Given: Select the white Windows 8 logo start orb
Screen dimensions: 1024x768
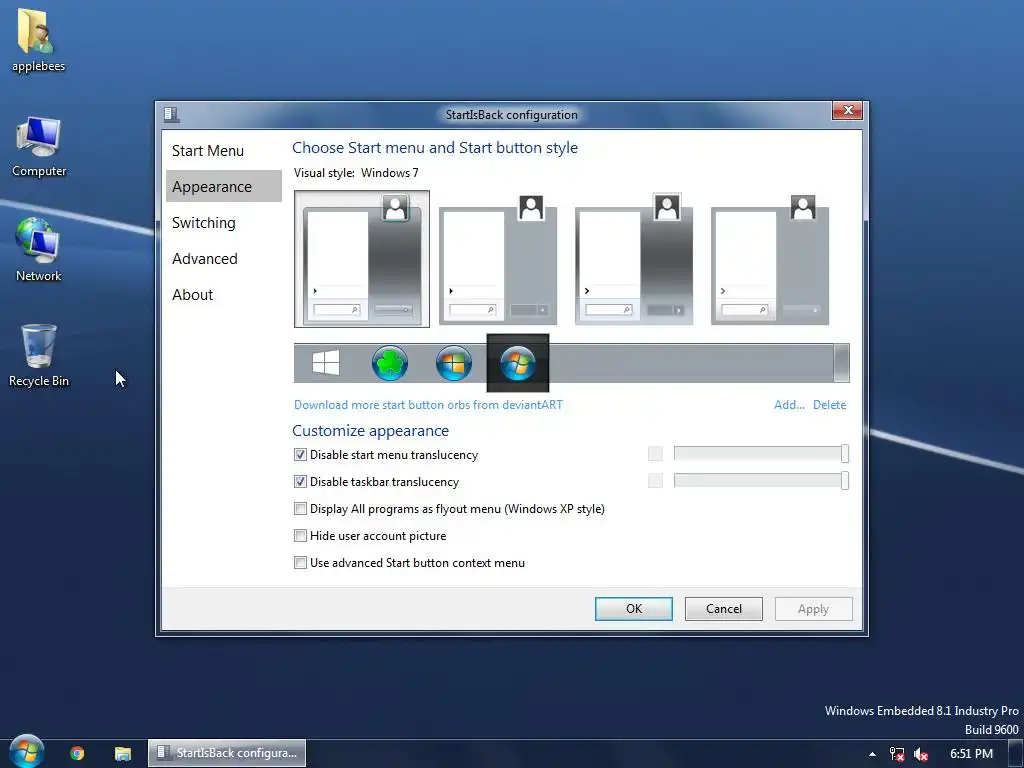Looking at the screenshot, I should tap(326, 362).
